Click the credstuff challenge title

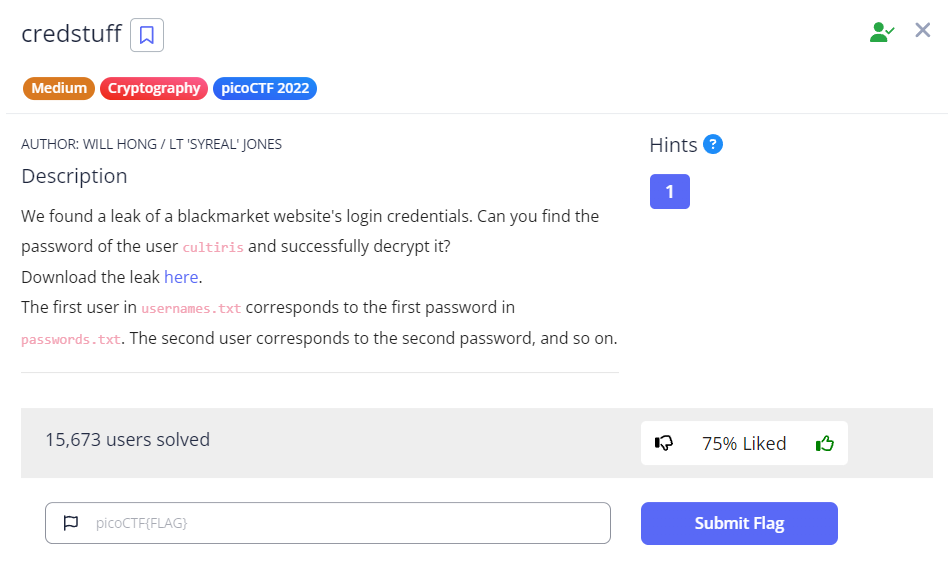click(71, 34)
